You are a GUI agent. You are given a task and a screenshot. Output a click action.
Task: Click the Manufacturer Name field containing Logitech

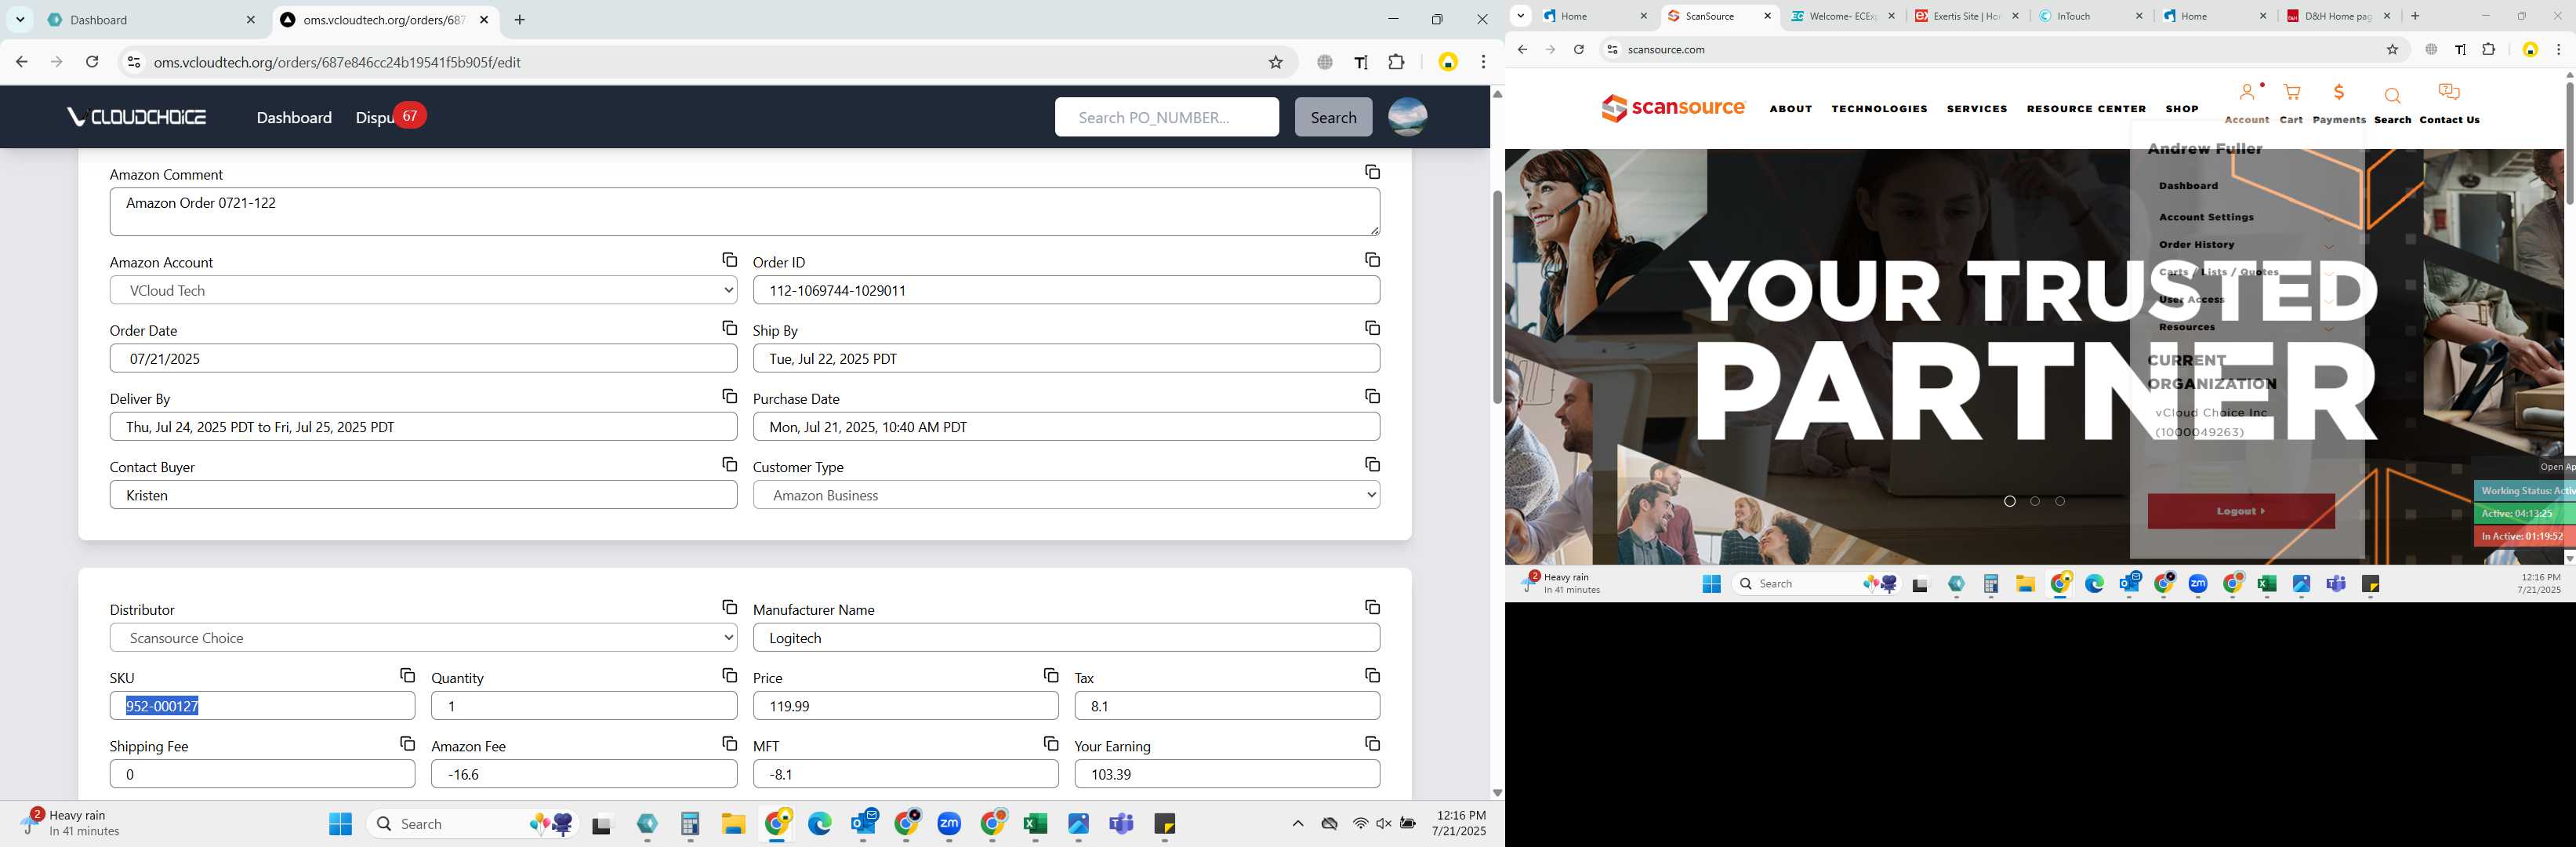coord(1066,638)
